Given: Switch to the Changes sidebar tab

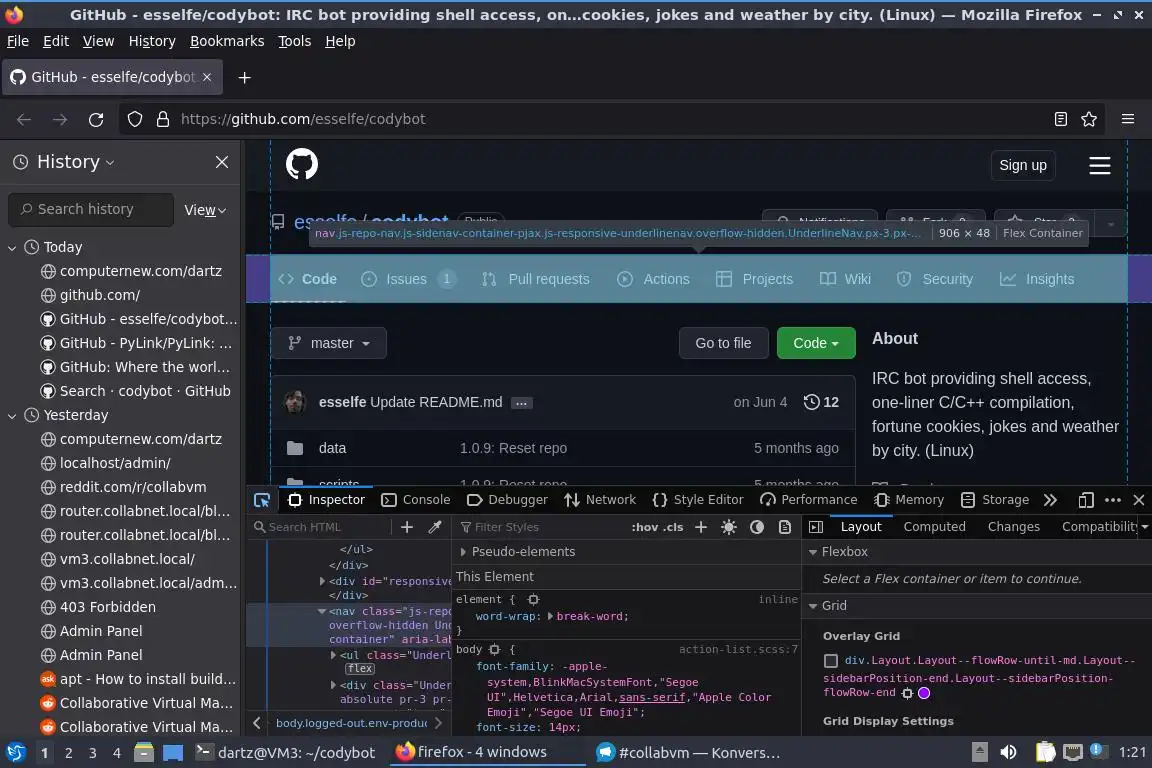Looking at the screenshot, I should [1014, 527].
